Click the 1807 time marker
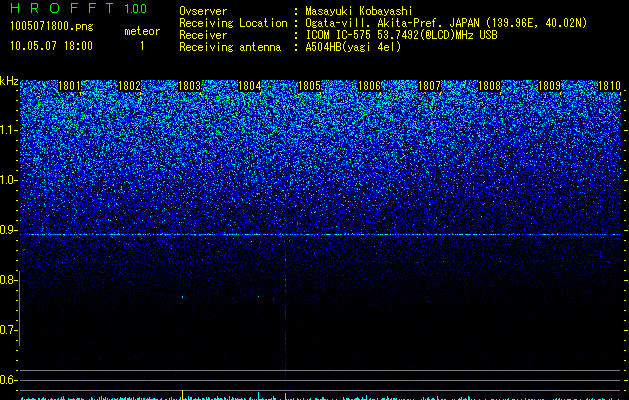Image resolution: width=629 pixels, height=400 pixels. pos(429,86)
